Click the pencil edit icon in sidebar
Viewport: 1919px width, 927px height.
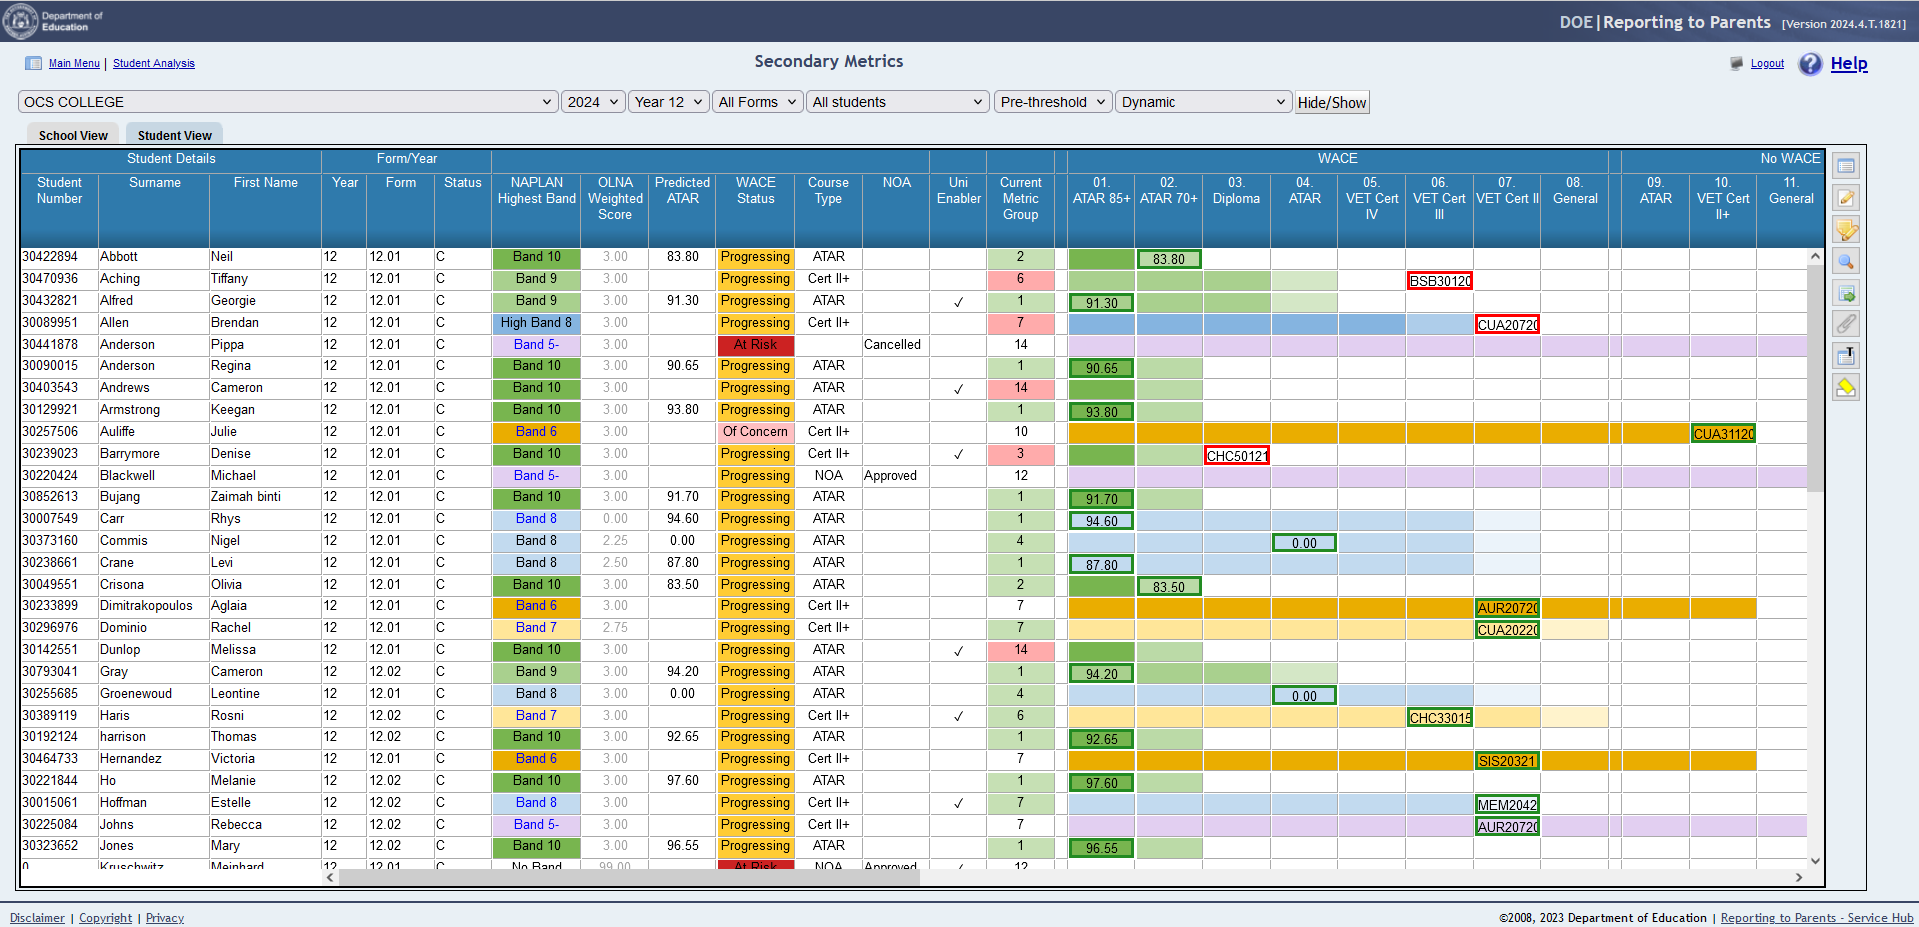click(x=1846, y=198)
